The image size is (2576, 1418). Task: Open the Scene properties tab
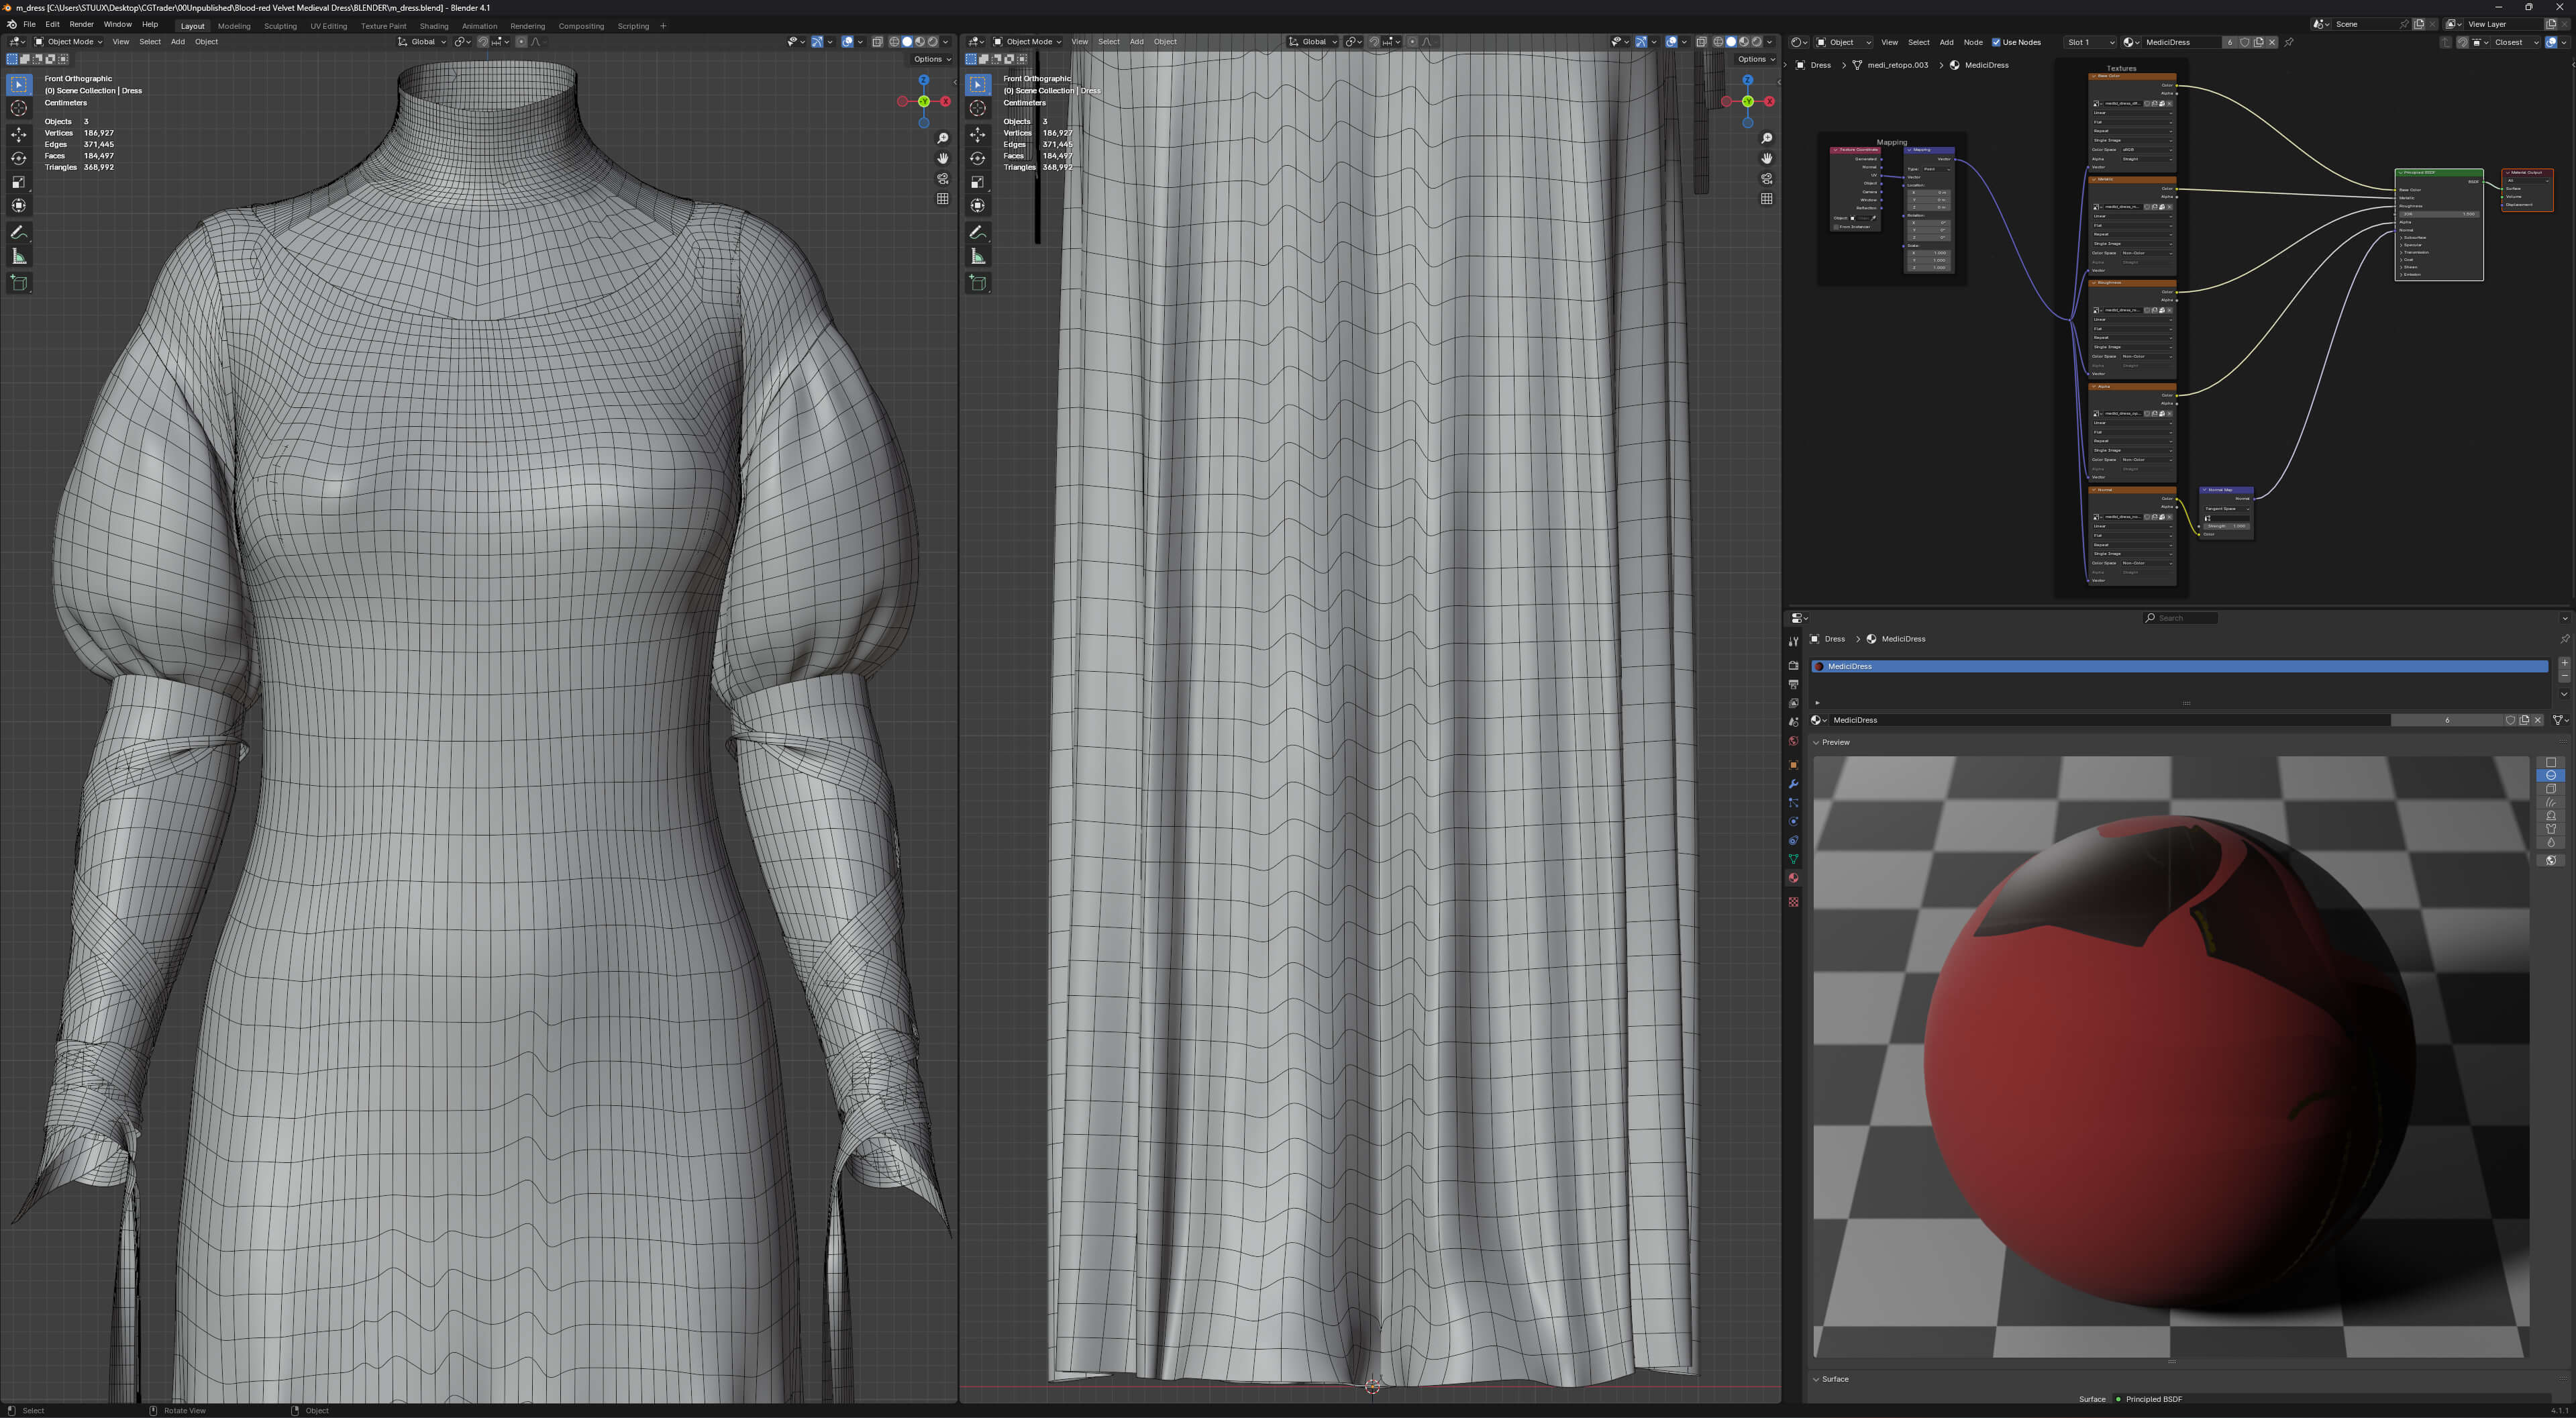pyautogui.click(x=1793, y=722)
